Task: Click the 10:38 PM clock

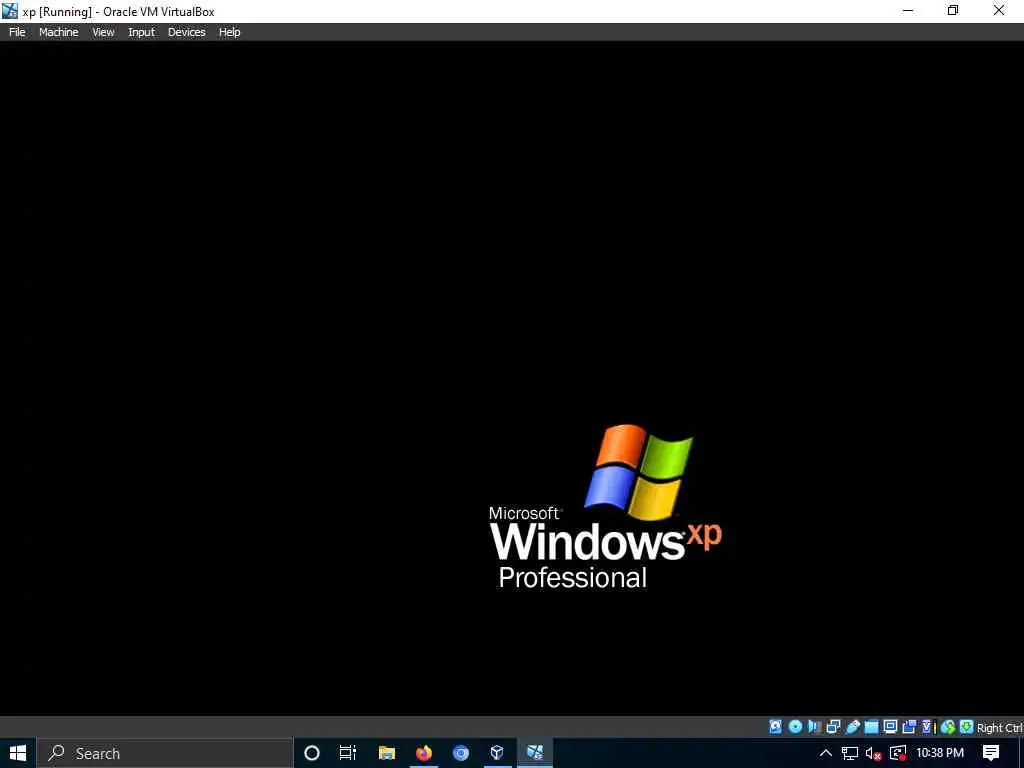Action: 940,753
